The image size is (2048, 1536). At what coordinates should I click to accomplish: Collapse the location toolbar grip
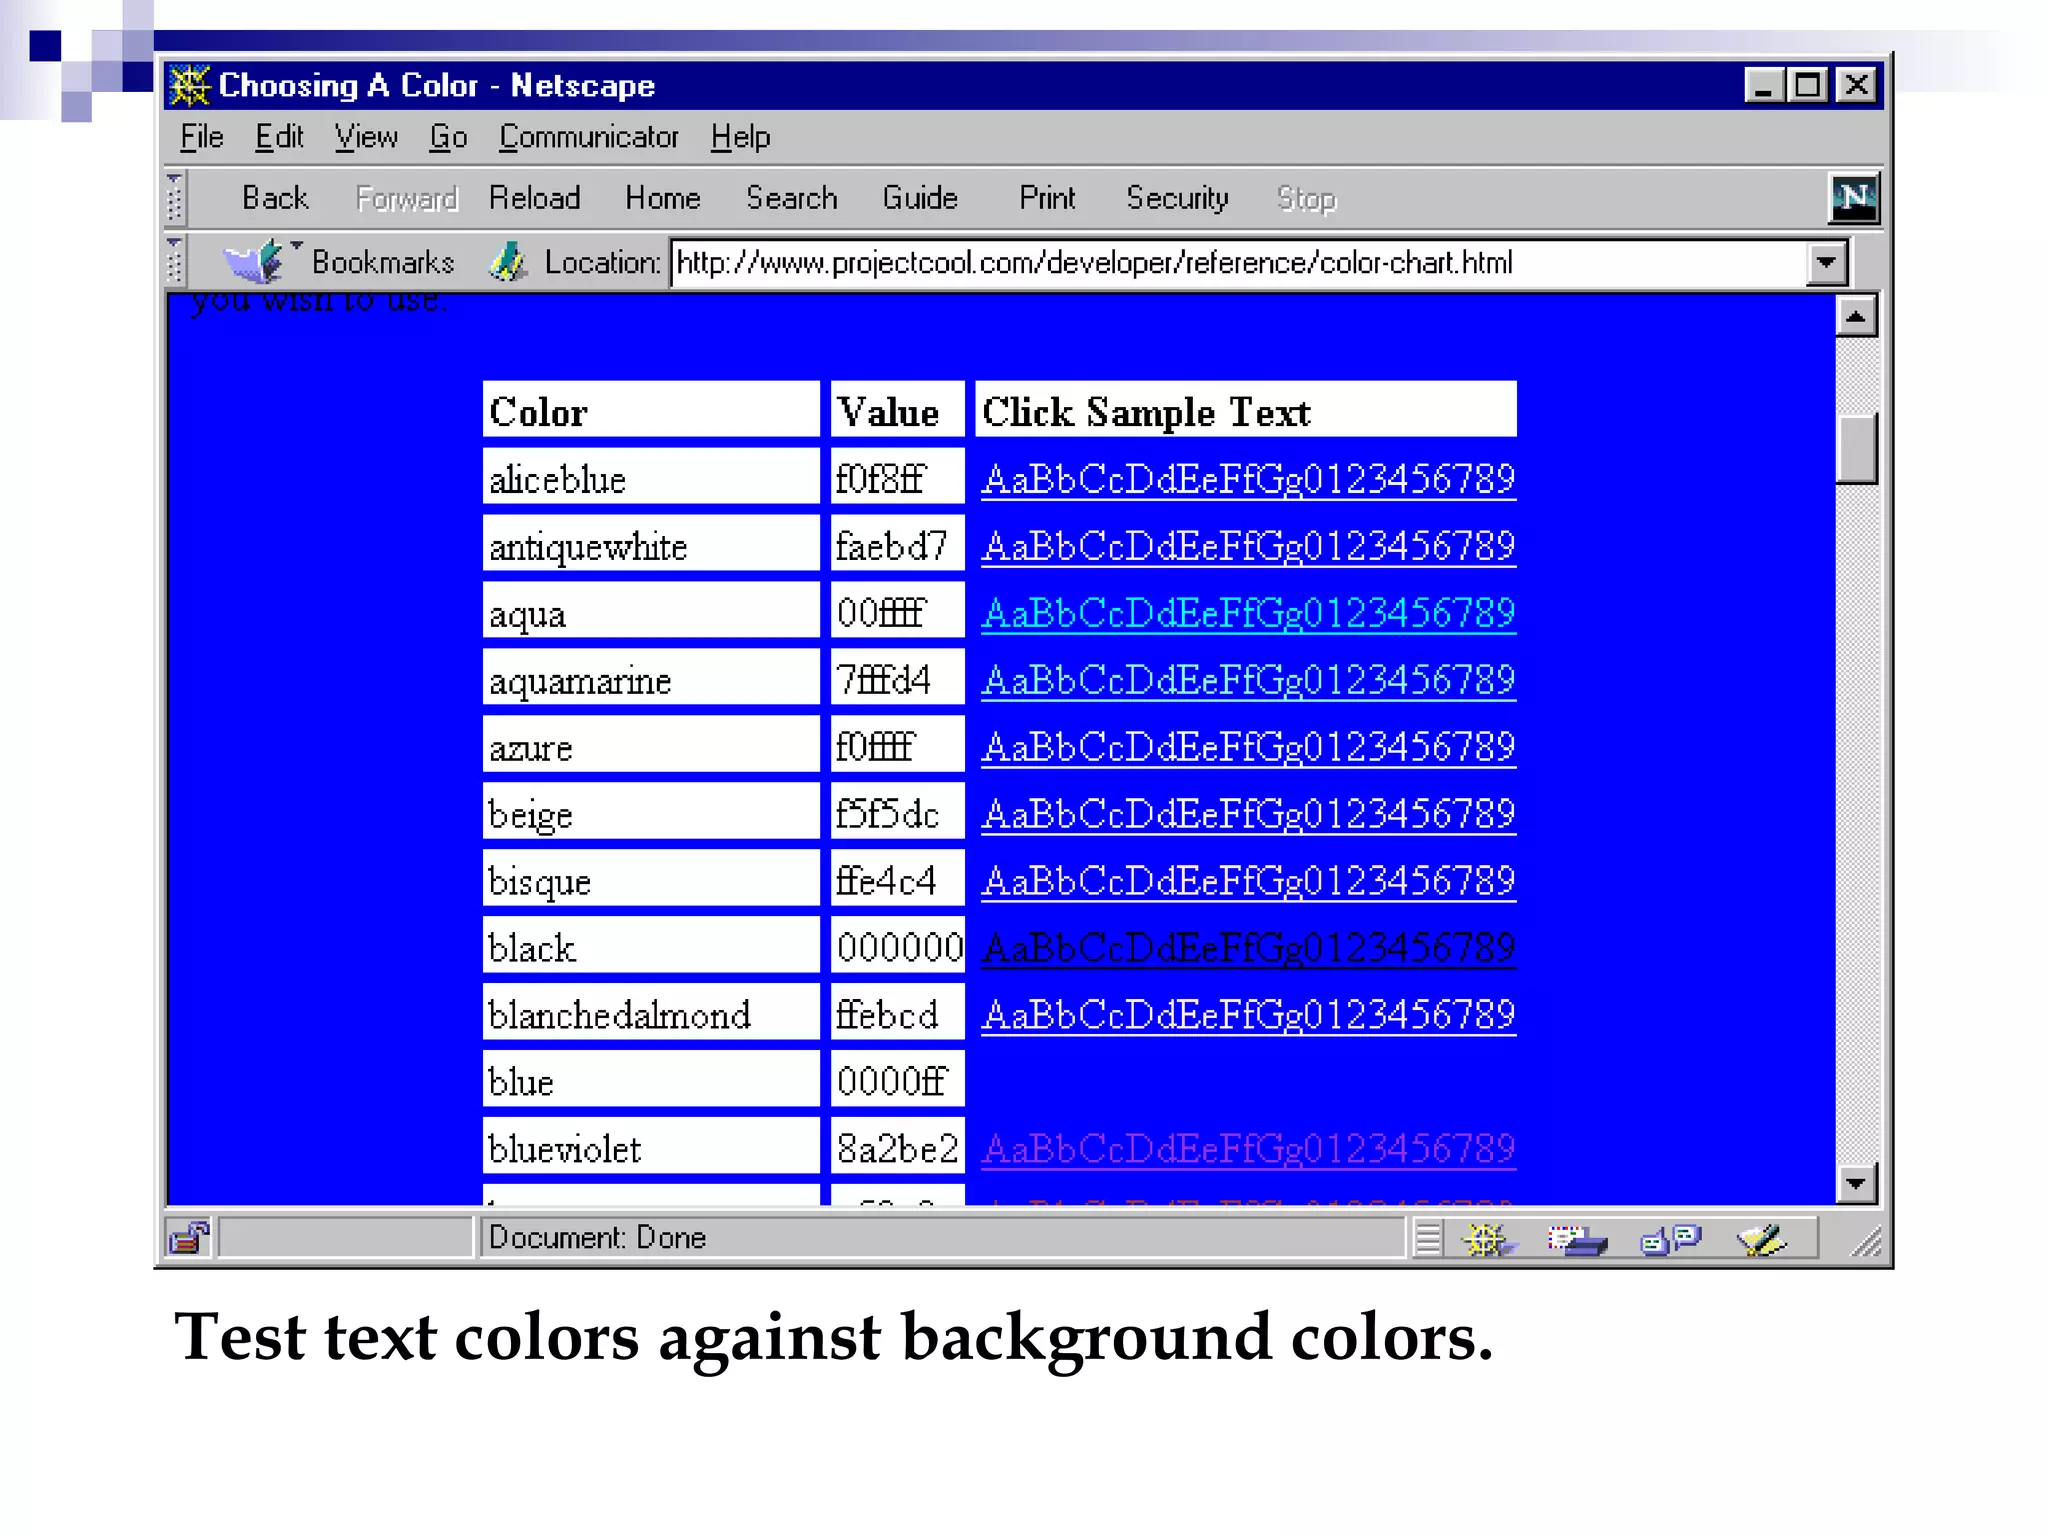pos(174,261)
